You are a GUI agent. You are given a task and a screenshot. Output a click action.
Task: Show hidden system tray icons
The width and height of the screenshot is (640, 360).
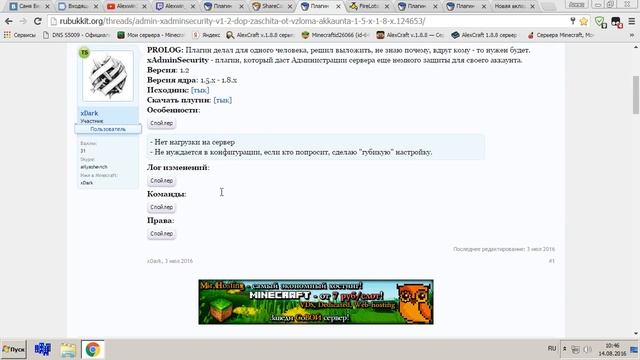pos(564,349)
